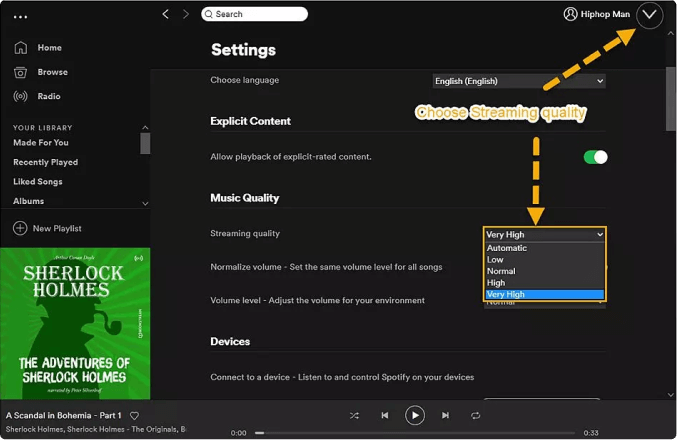Click A Scandal in Bohemia track title
Screen dimensions: 677x440
point(63,415)
